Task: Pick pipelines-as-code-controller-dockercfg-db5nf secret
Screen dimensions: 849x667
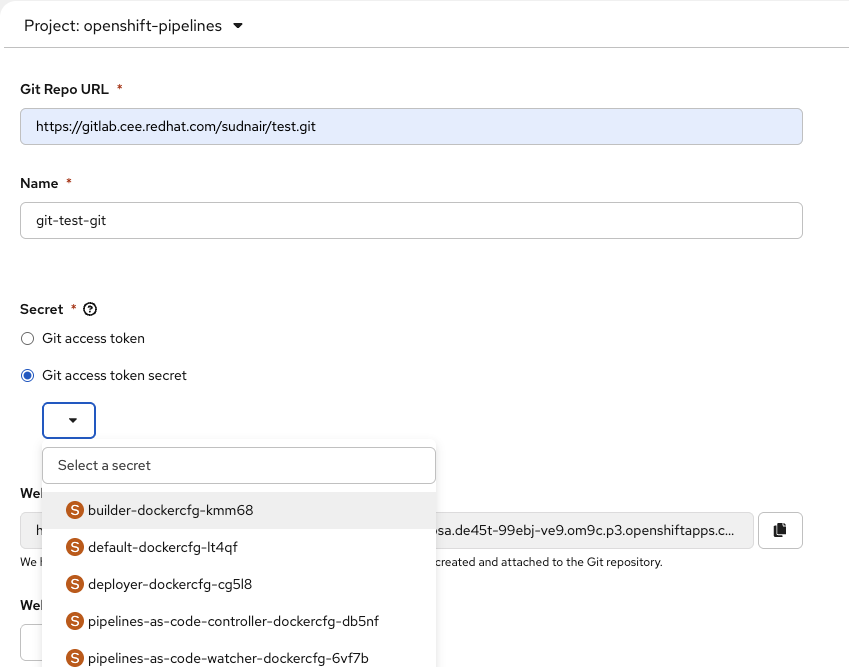Action: tap(233, 621)
